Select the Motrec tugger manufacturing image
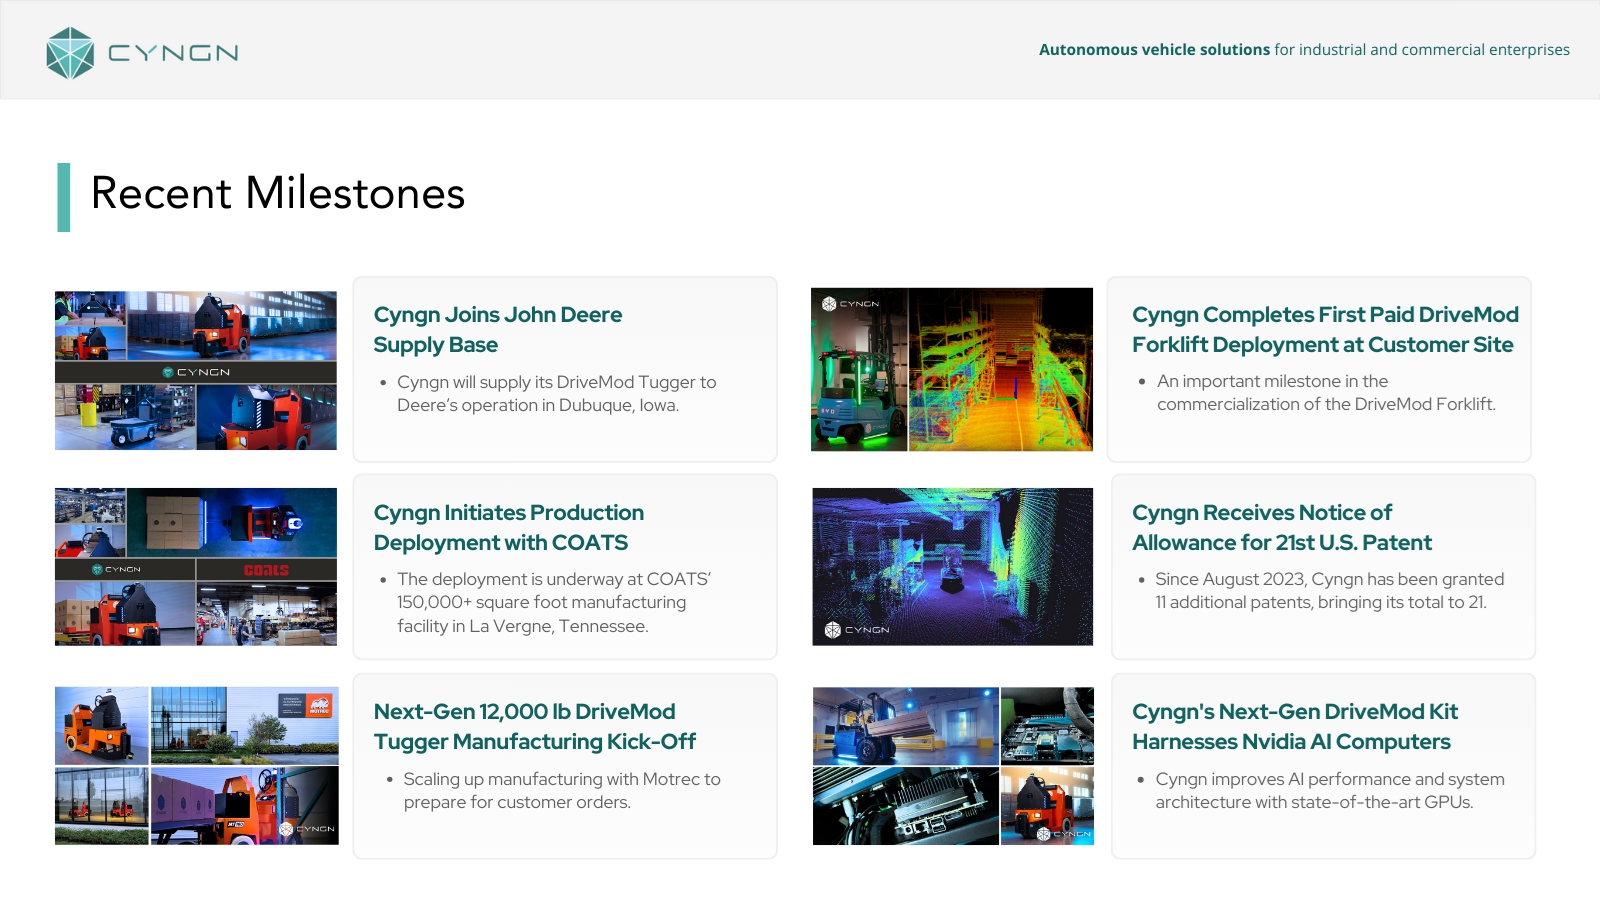Screen dimensions: 1600x900 196,765
